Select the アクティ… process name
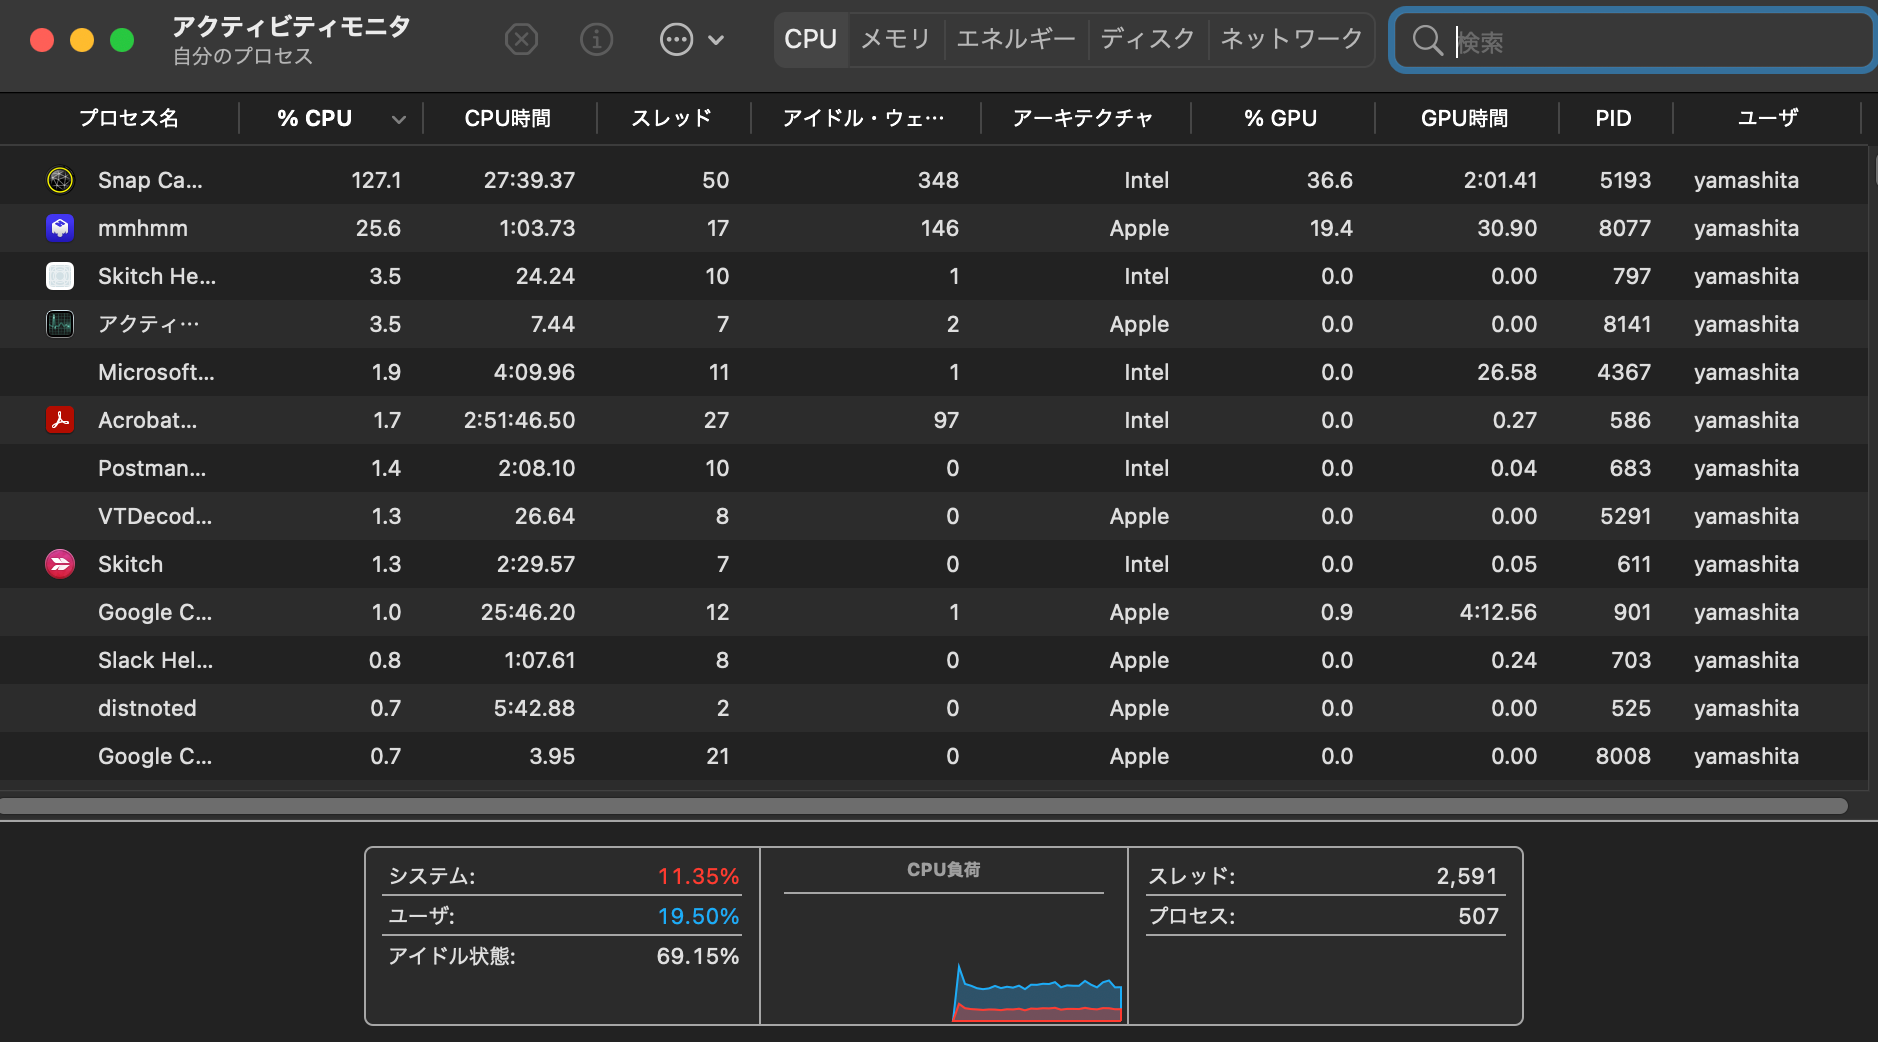Screen dimensions: 1878x1042 (x=149, y=324)
